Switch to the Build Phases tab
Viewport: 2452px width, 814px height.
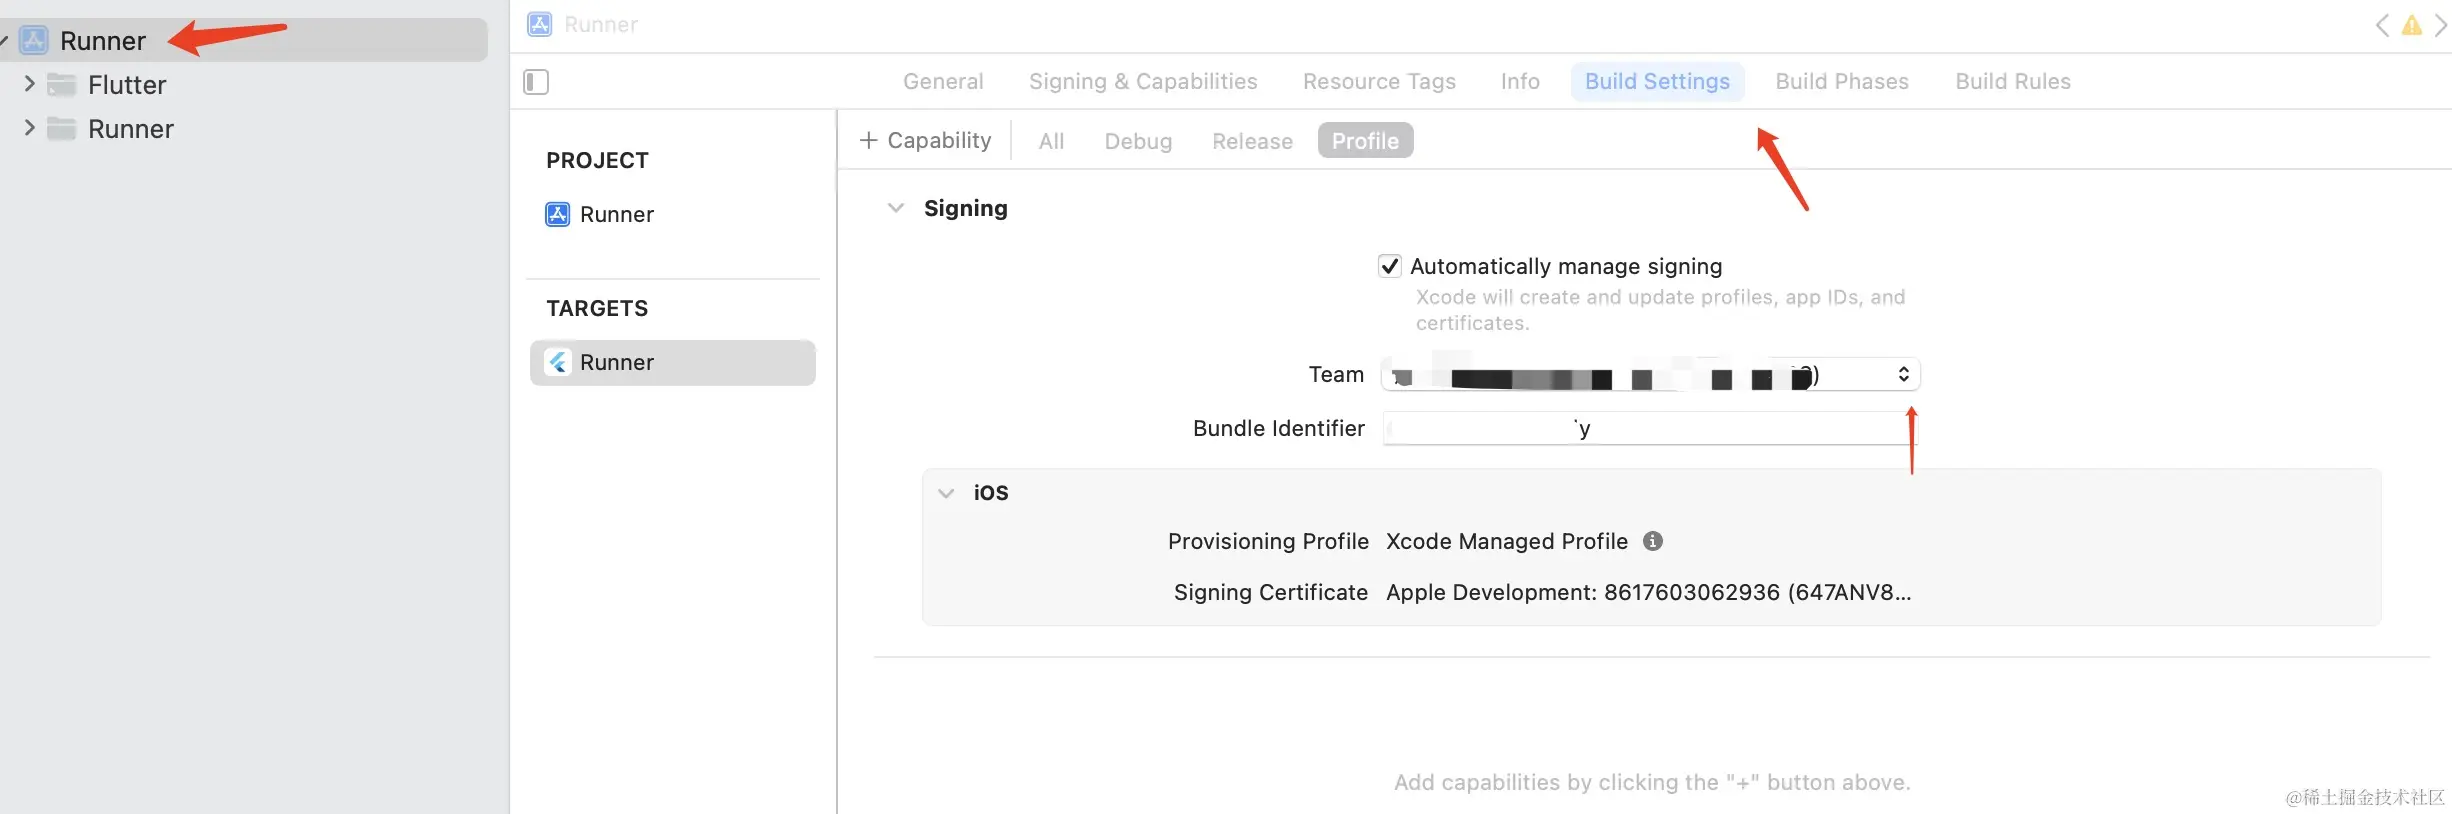click(x=1842, y=82)
